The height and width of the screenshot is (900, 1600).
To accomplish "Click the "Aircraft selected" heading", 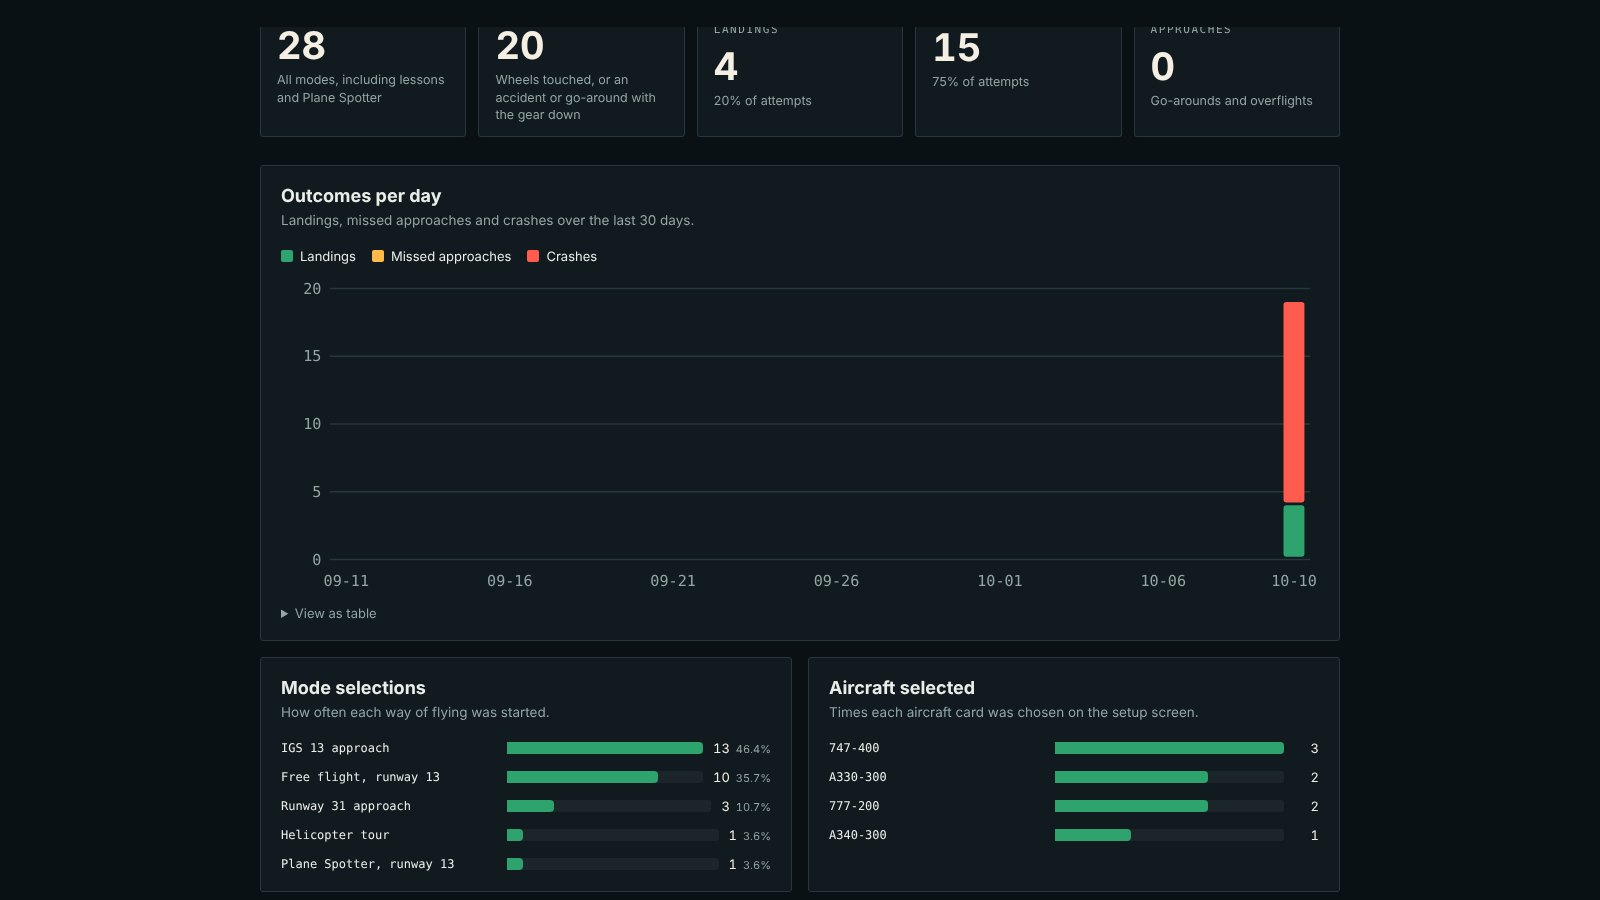I will pyautogui.click(x=902, y=688).
